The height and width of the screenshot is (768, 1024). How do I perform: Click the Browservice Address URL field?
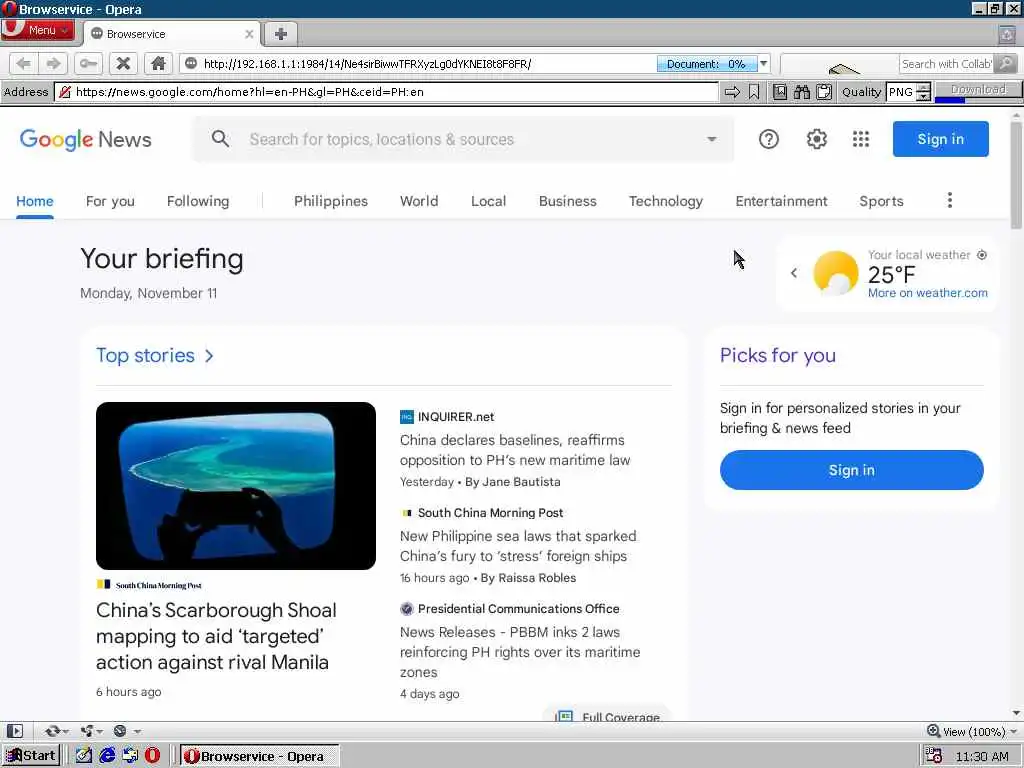click(387, 92)
